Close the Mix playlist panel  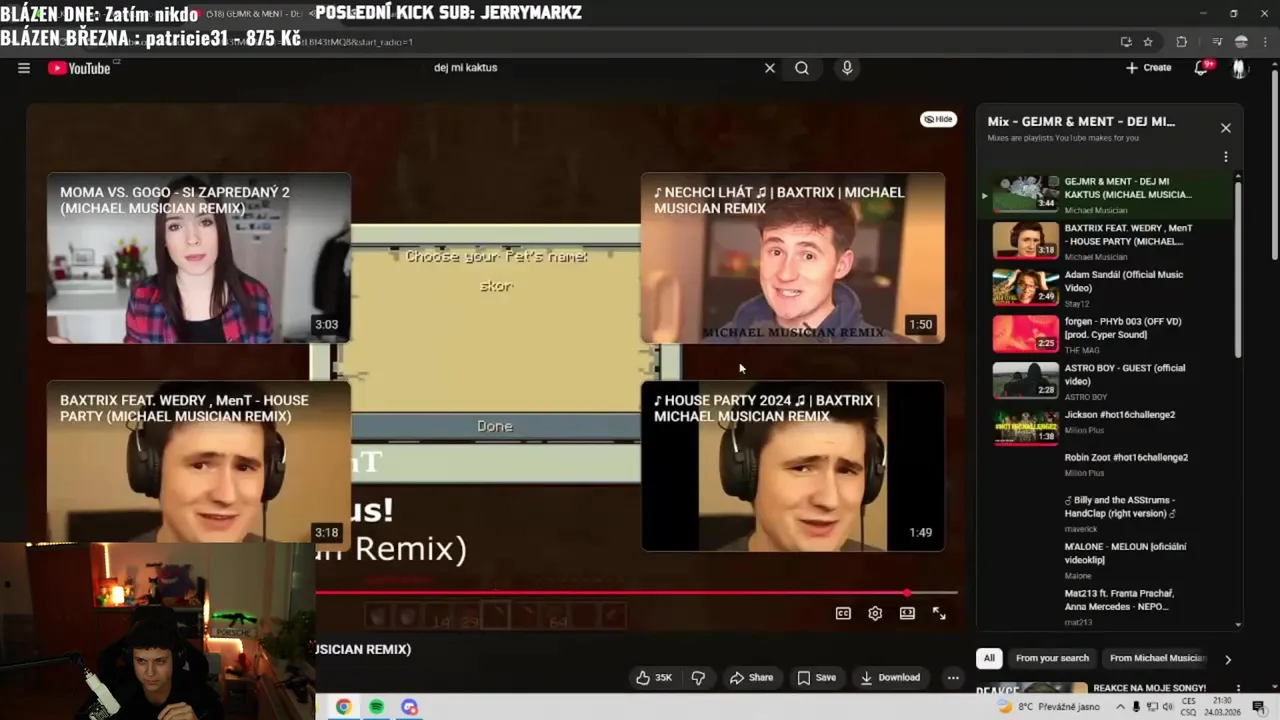point(1225,128)
